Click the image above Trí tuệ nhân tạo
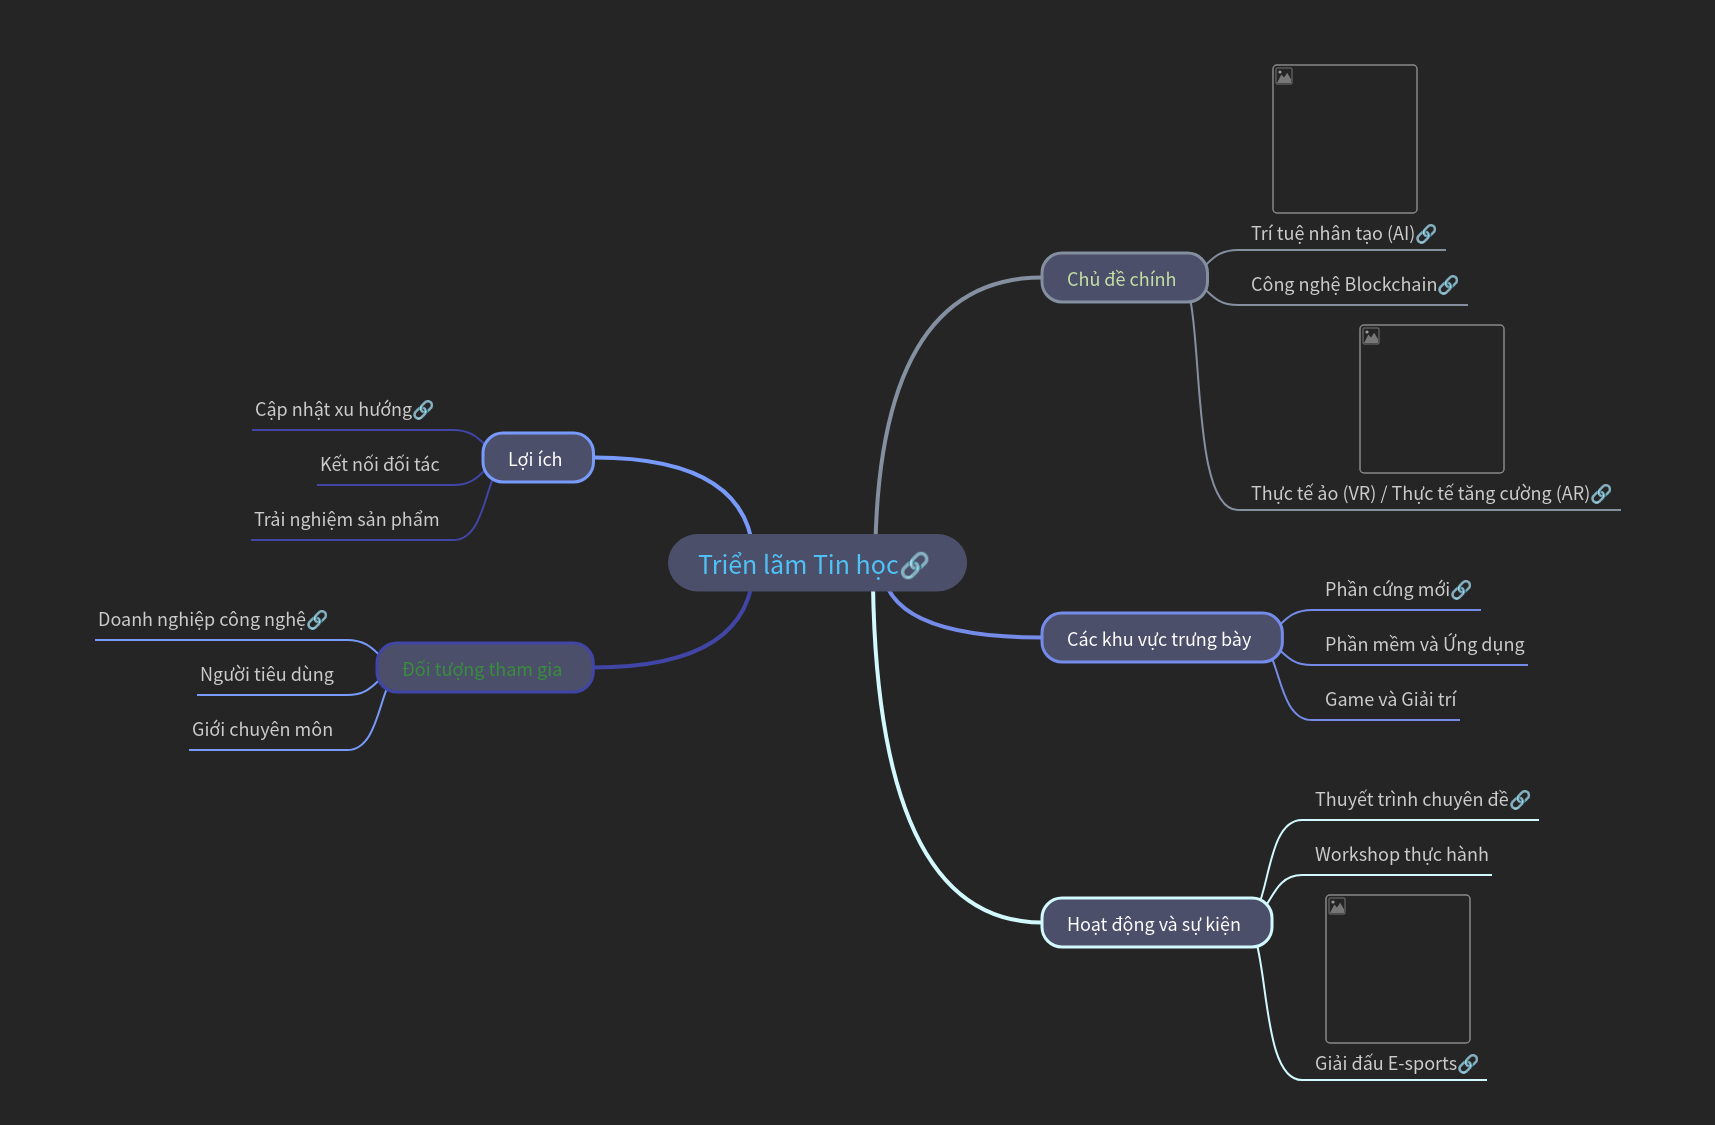Viewport: 1715px width, 1125px height. tap(1344, 139)
